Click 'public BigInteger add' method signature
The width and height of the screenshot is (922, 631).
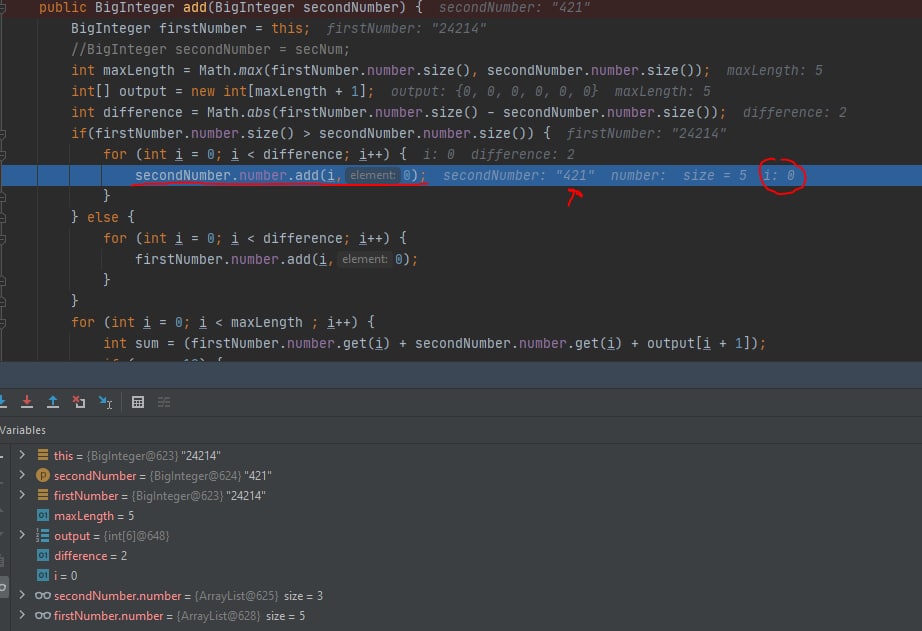[x=230, y=8]
